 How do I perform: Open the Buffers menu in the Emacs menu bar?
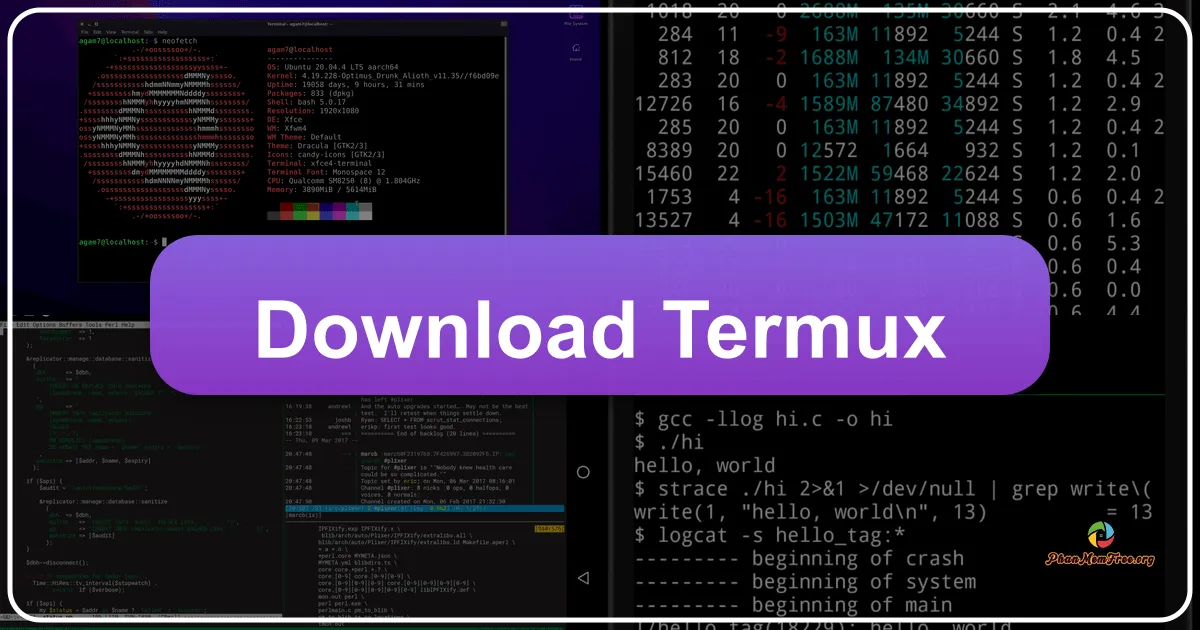click(68, 326)
